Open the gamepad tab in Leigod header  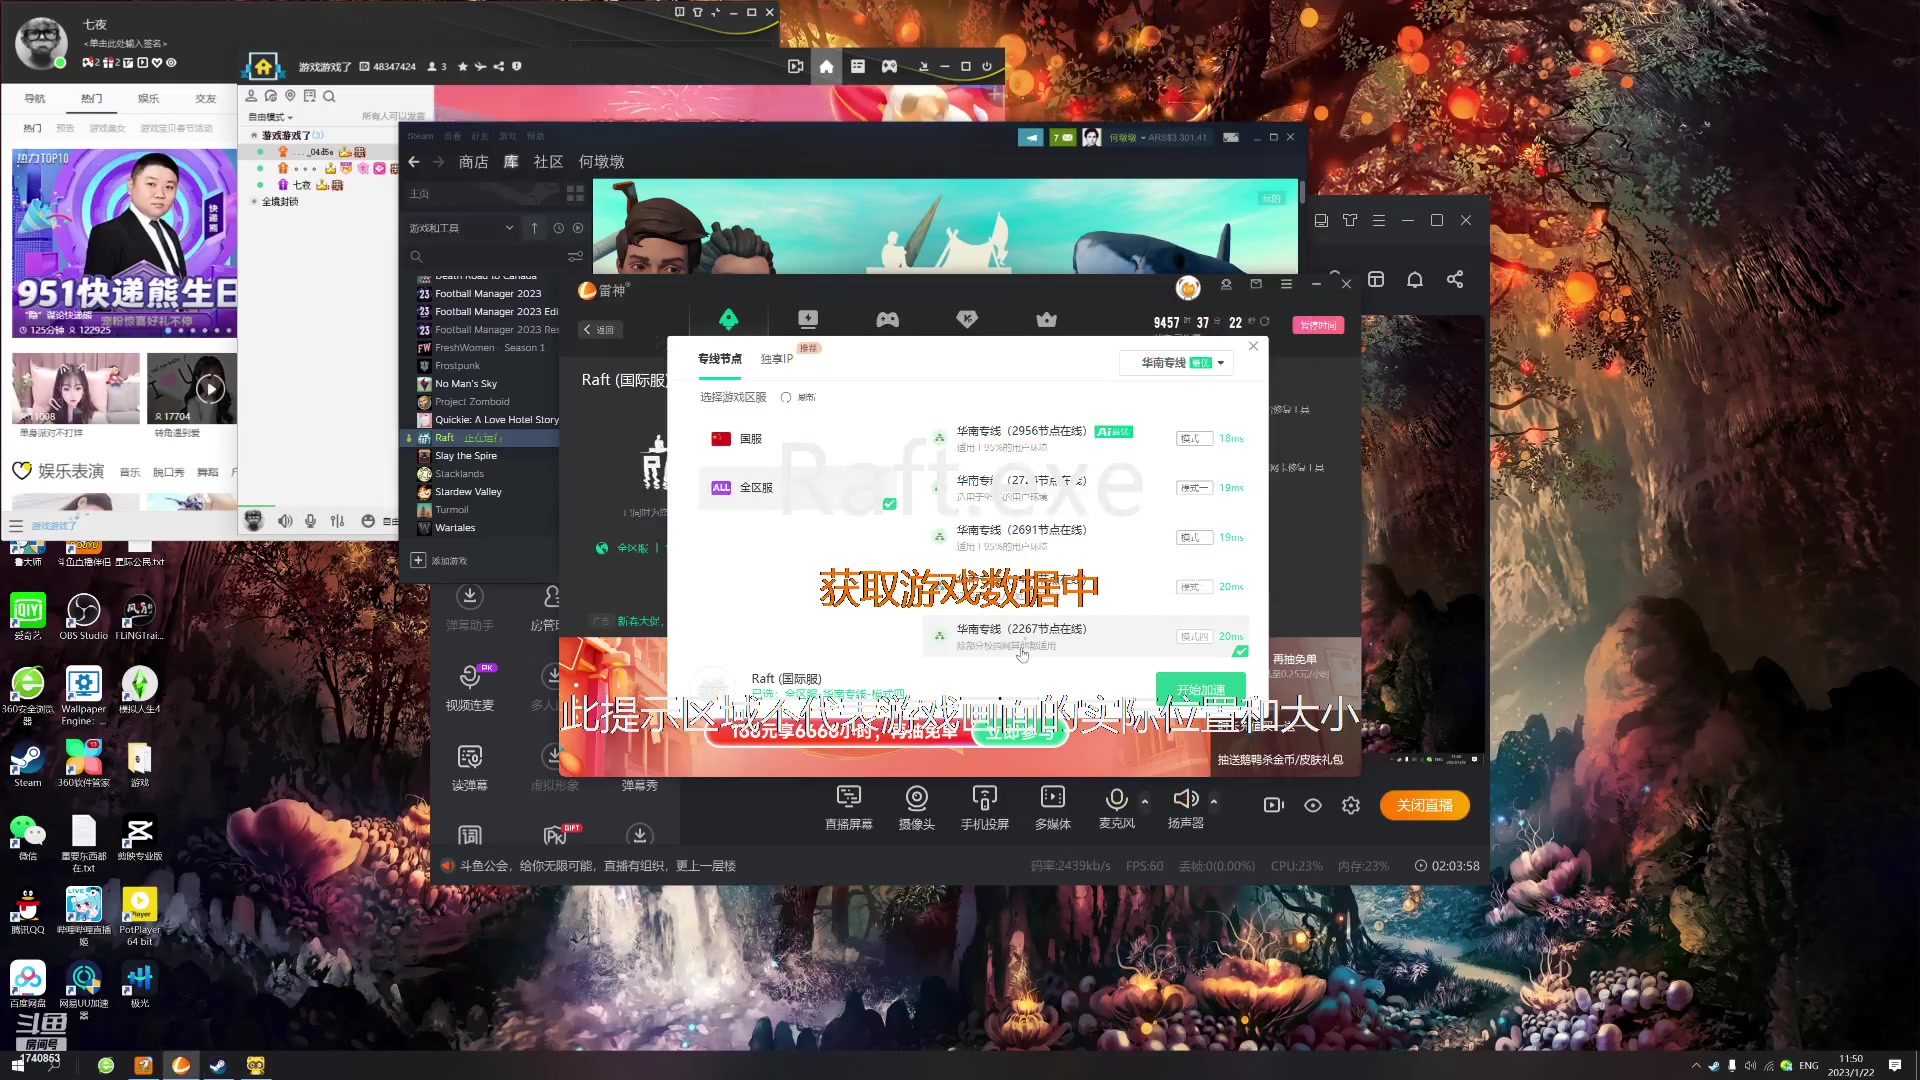click(887, 319)
